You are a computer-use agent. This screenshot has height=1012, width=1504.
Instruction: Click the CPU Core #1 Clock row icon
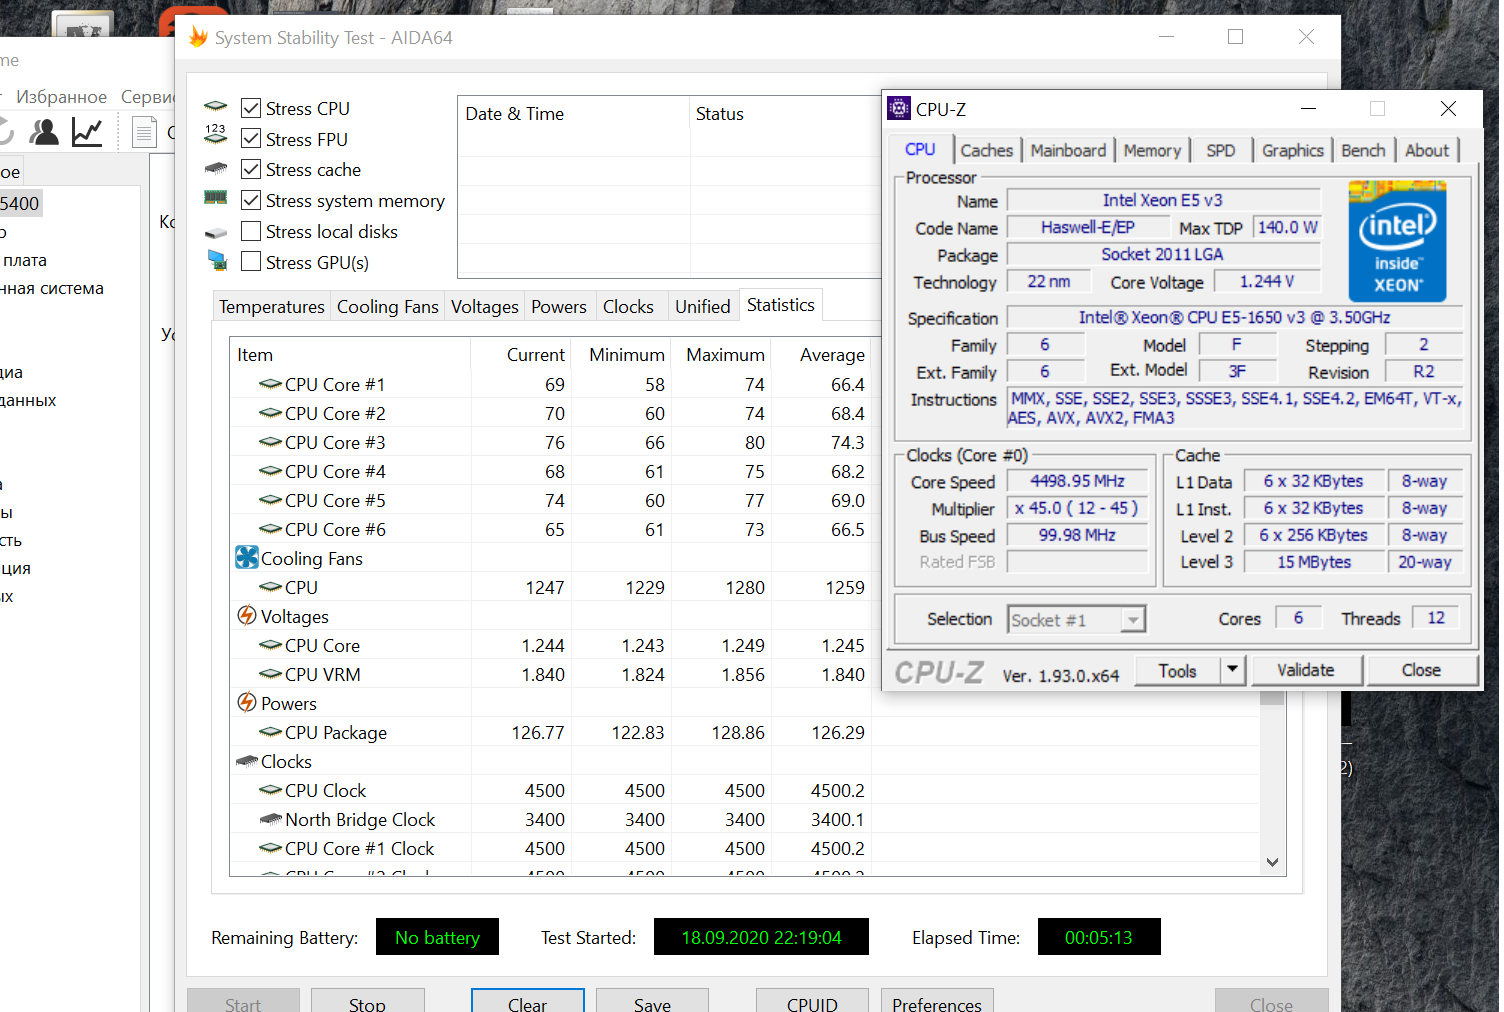270,848
